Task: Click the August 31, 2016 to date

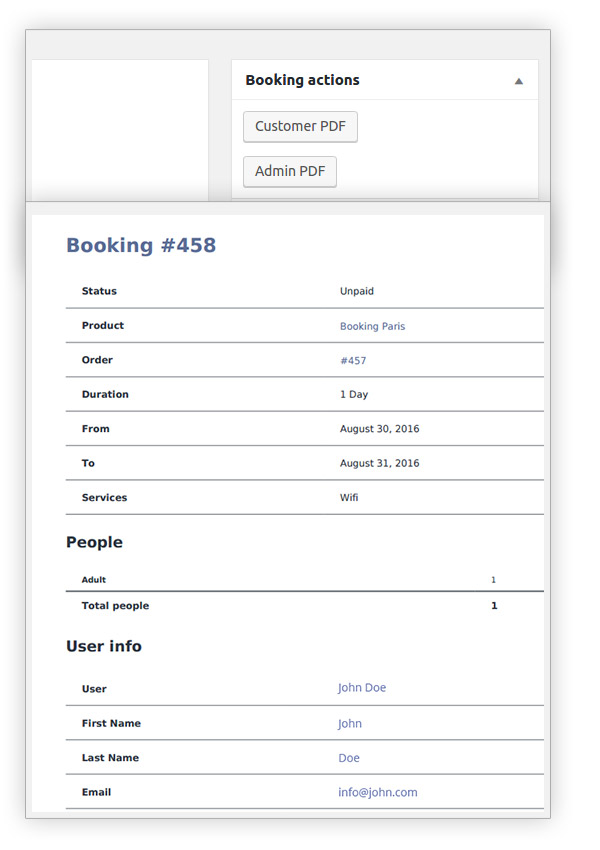Action: coord(379,463)
